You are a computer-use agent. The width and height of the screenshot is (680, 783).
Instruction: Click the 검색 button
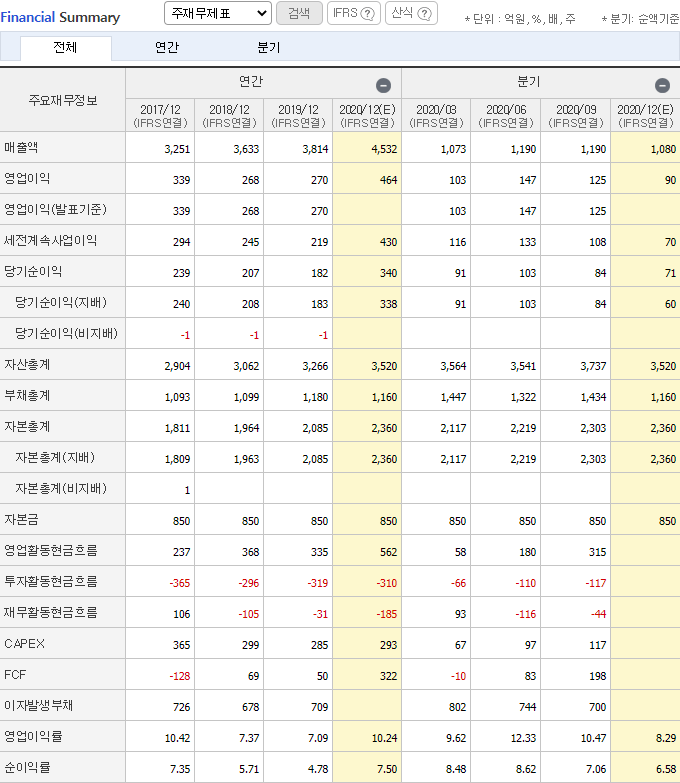point(299,13)
